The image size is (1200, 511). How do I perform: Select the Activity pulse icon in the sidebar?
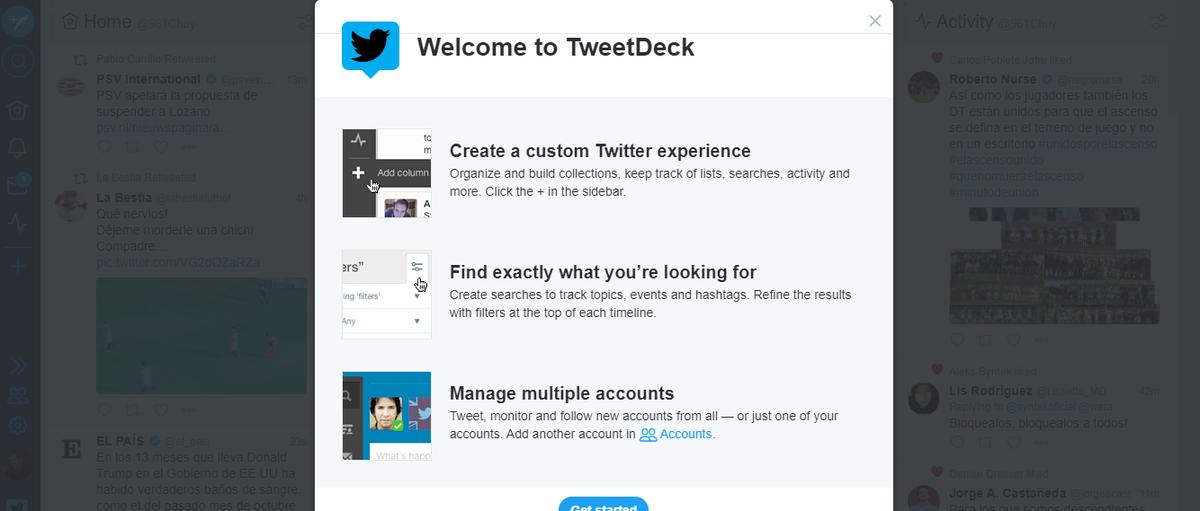pyautogui.click(x=17, y=223)
